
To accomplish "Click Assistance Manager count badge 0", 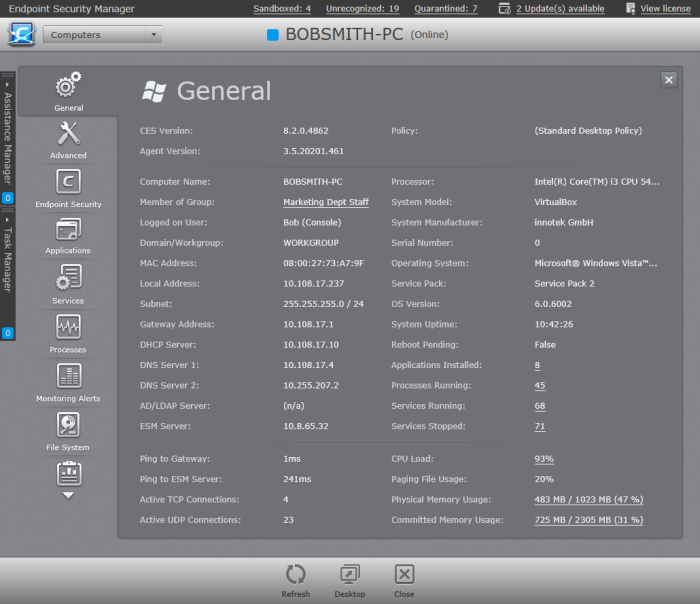I will point(8,198).
